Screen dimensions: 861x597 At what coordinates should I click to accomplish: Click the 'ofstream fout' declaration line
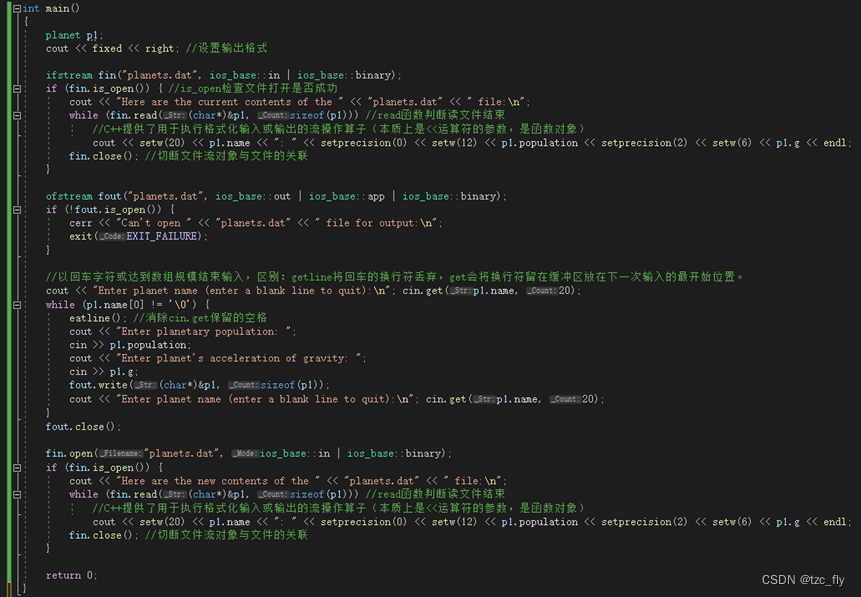pos(276,196)
